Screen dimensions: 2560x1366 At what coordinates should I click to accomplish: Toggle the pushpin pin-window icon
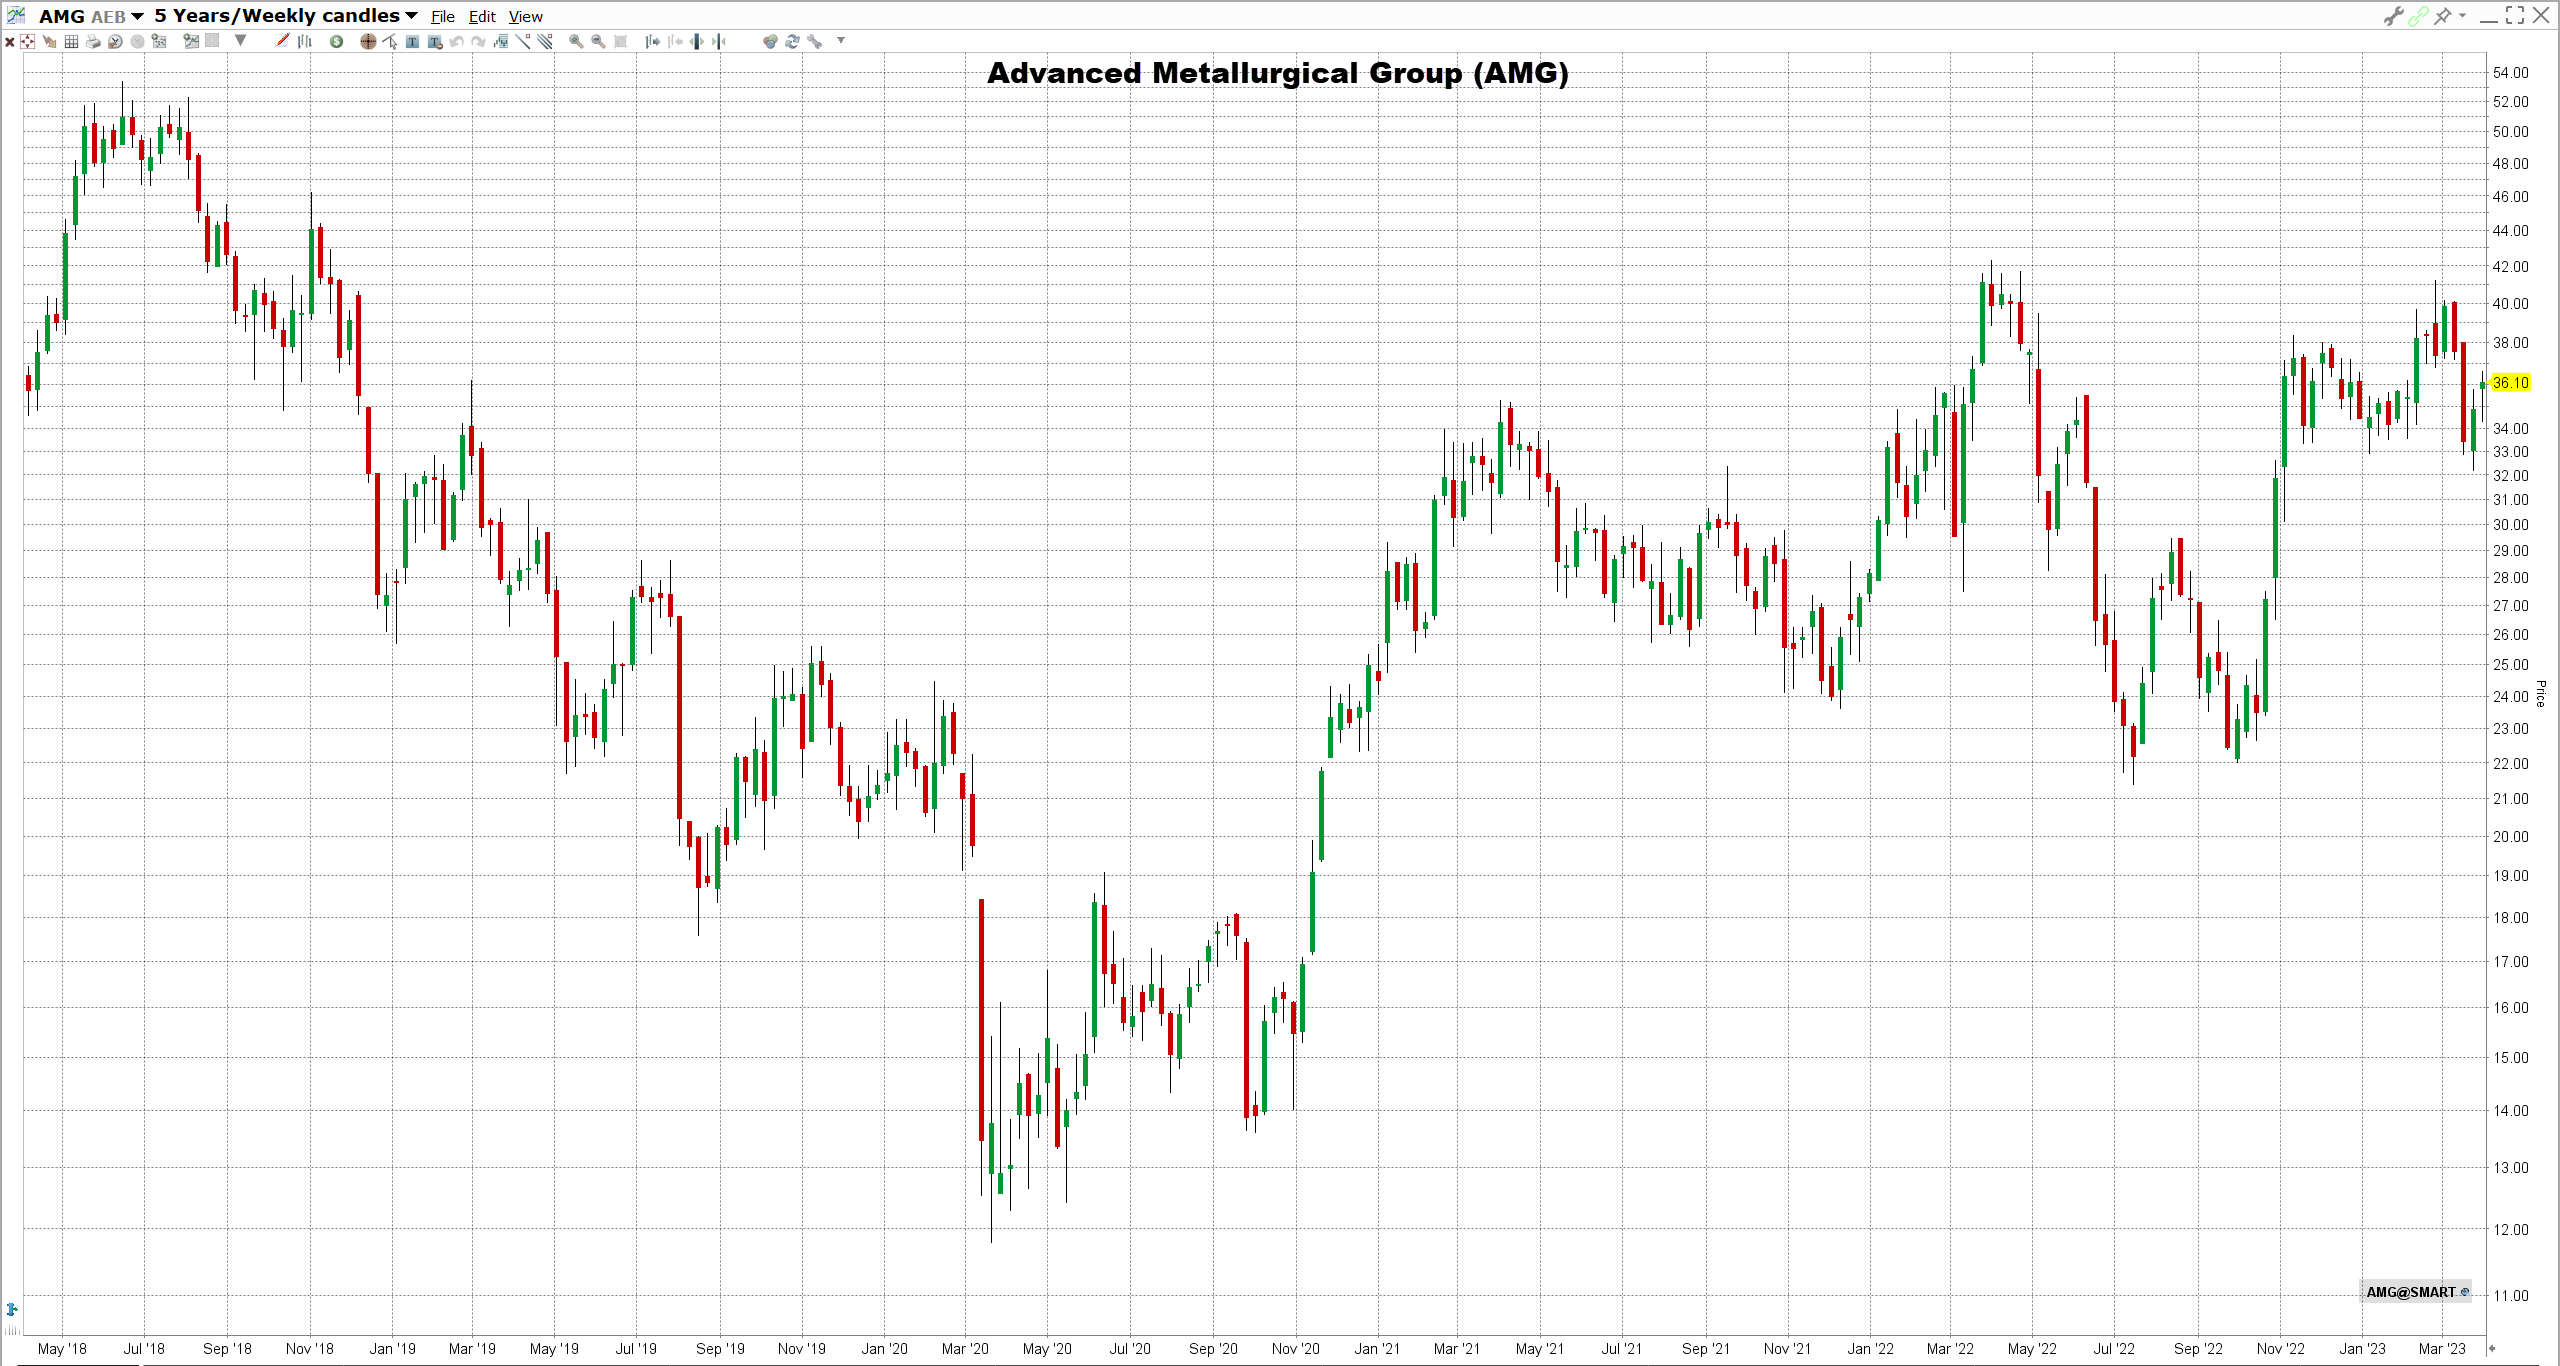(2443, 16)
